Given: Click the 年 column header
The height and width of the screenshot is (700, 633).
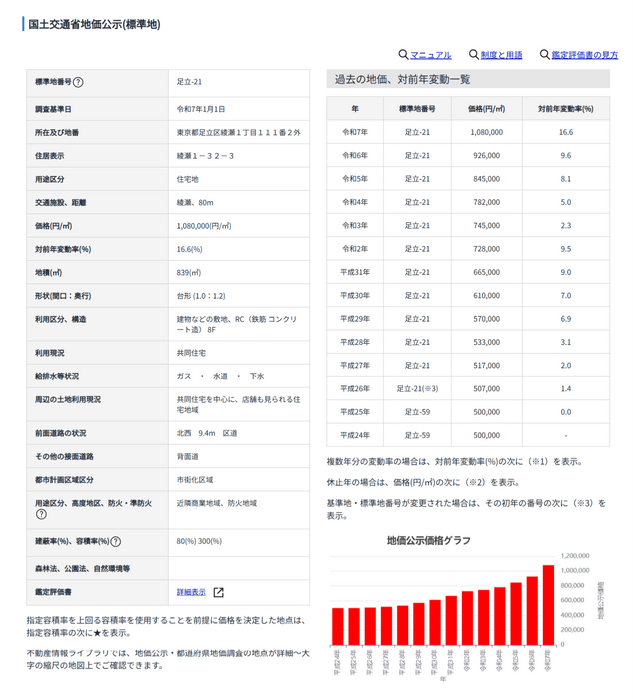Looking at the screenshot, I should pyautogui.click(x=355, y=108).
